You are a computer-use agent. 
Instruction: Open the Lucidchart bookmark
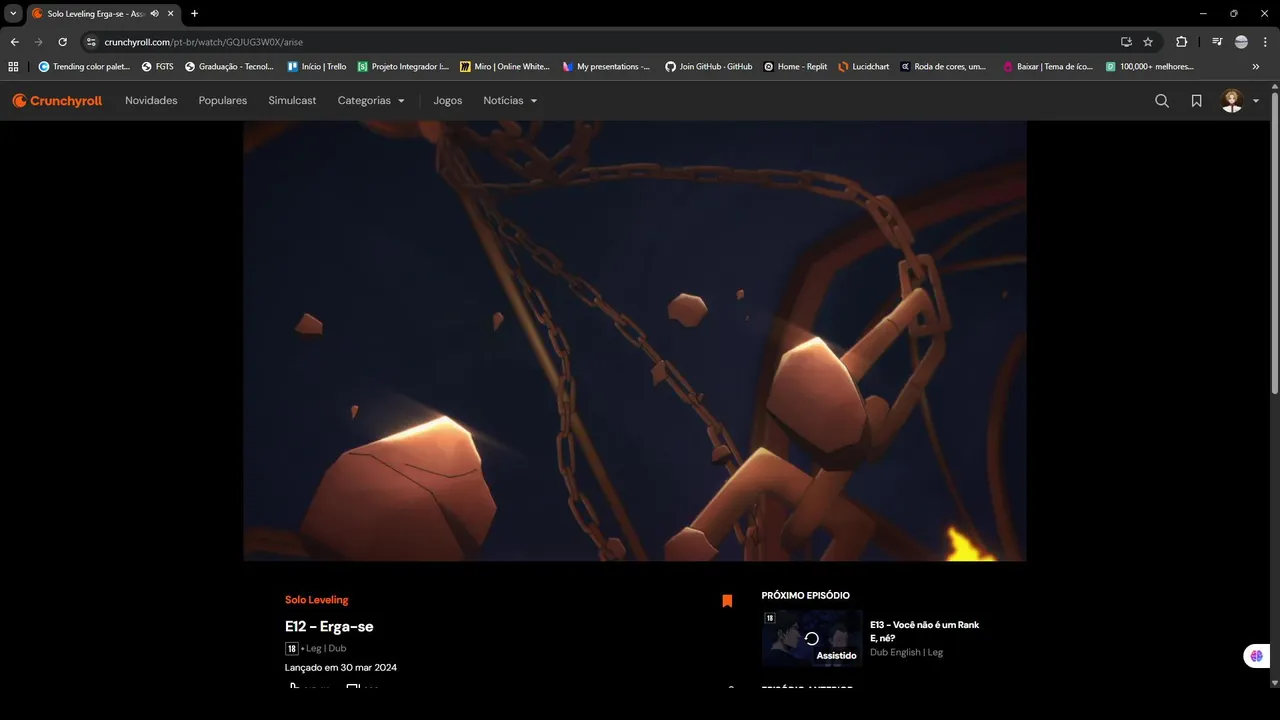[864, 67]
